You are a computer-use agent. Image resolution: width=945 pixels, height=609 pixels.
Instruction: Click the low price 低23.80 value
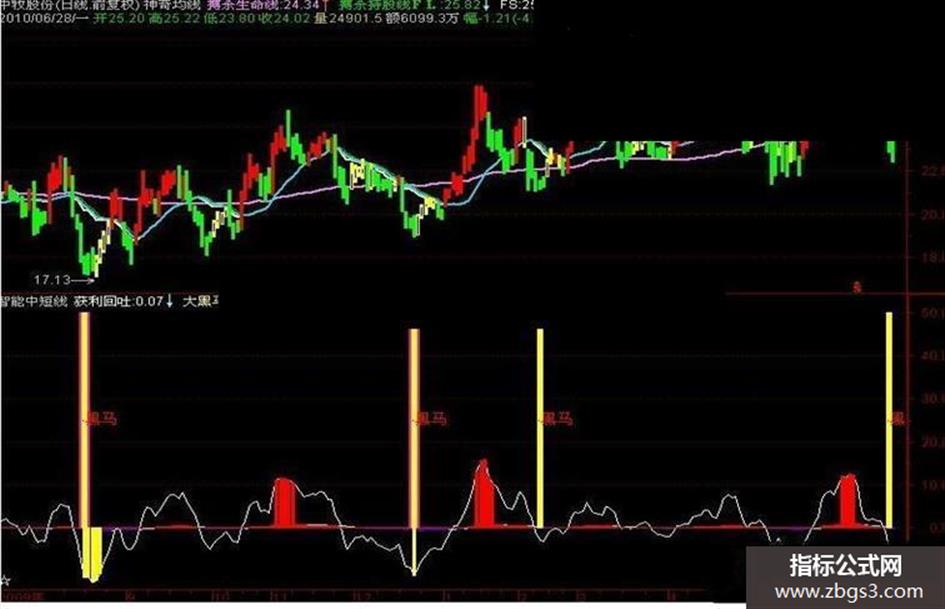[x=230, y=18]
